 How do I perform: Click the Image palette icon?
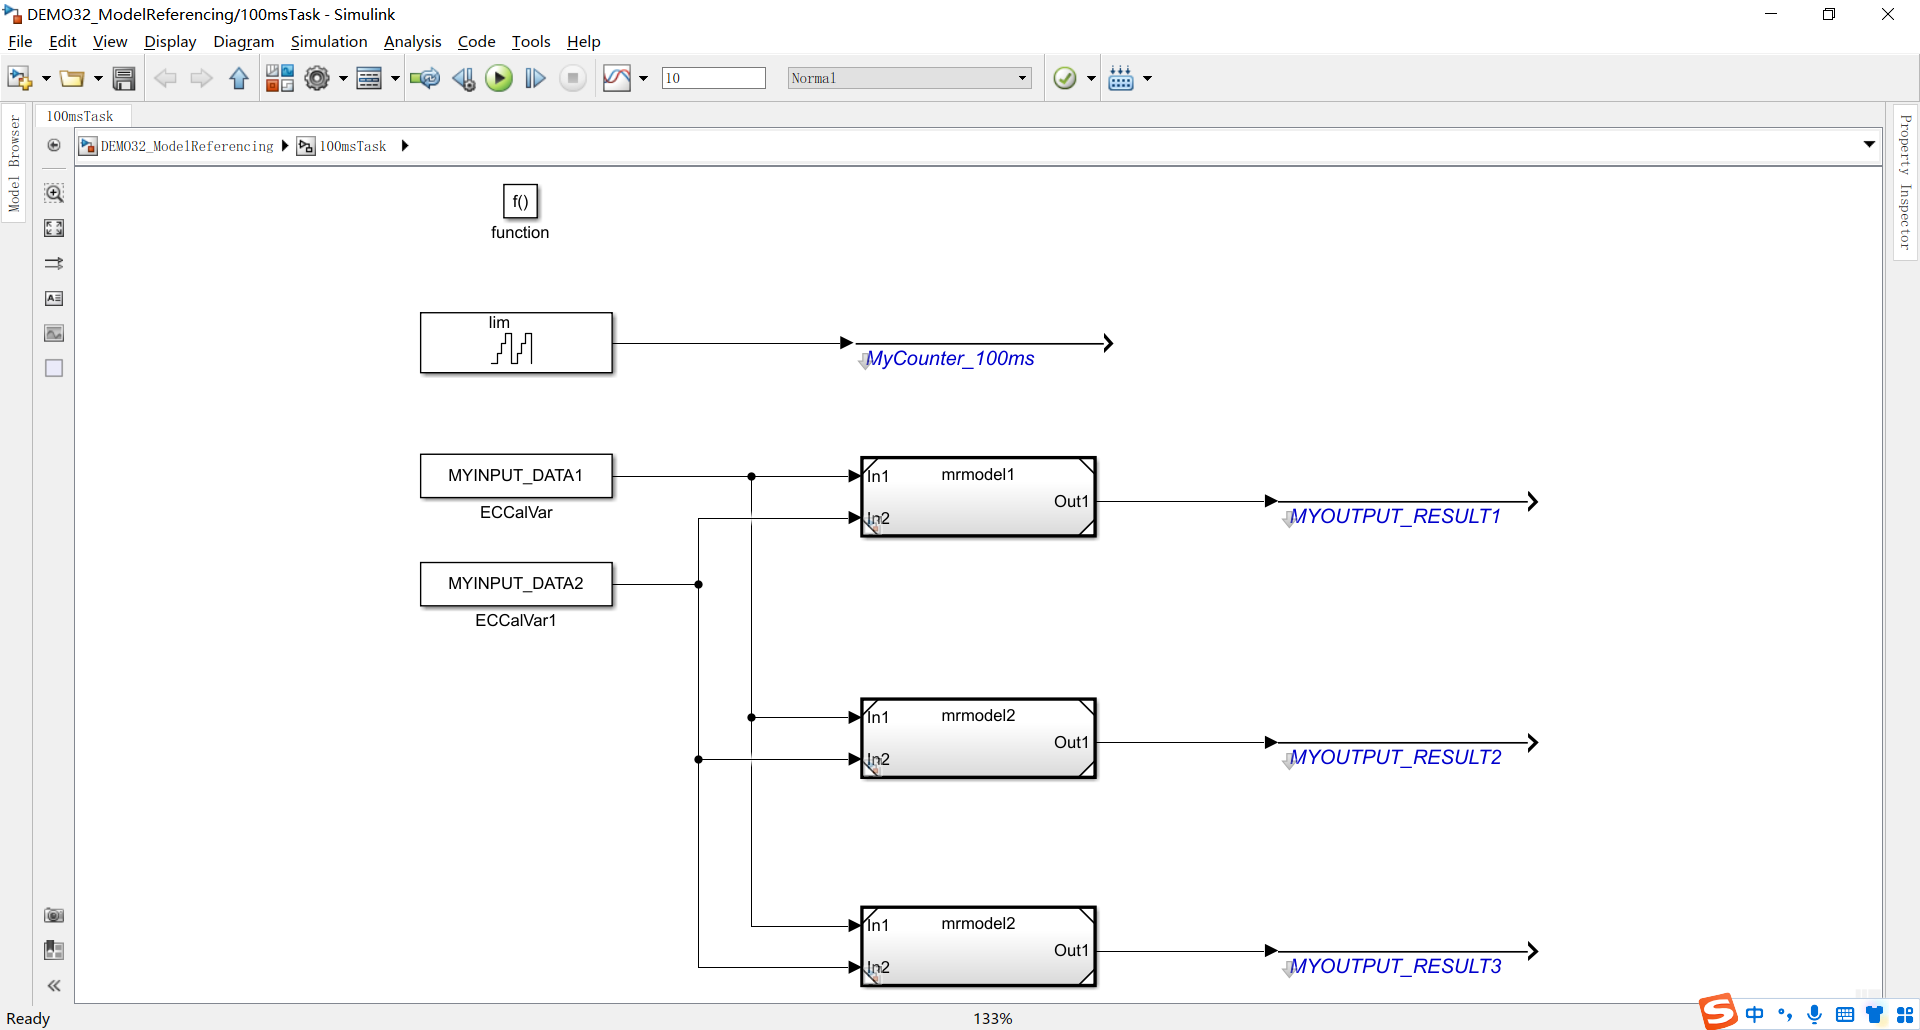pos(54,333)
